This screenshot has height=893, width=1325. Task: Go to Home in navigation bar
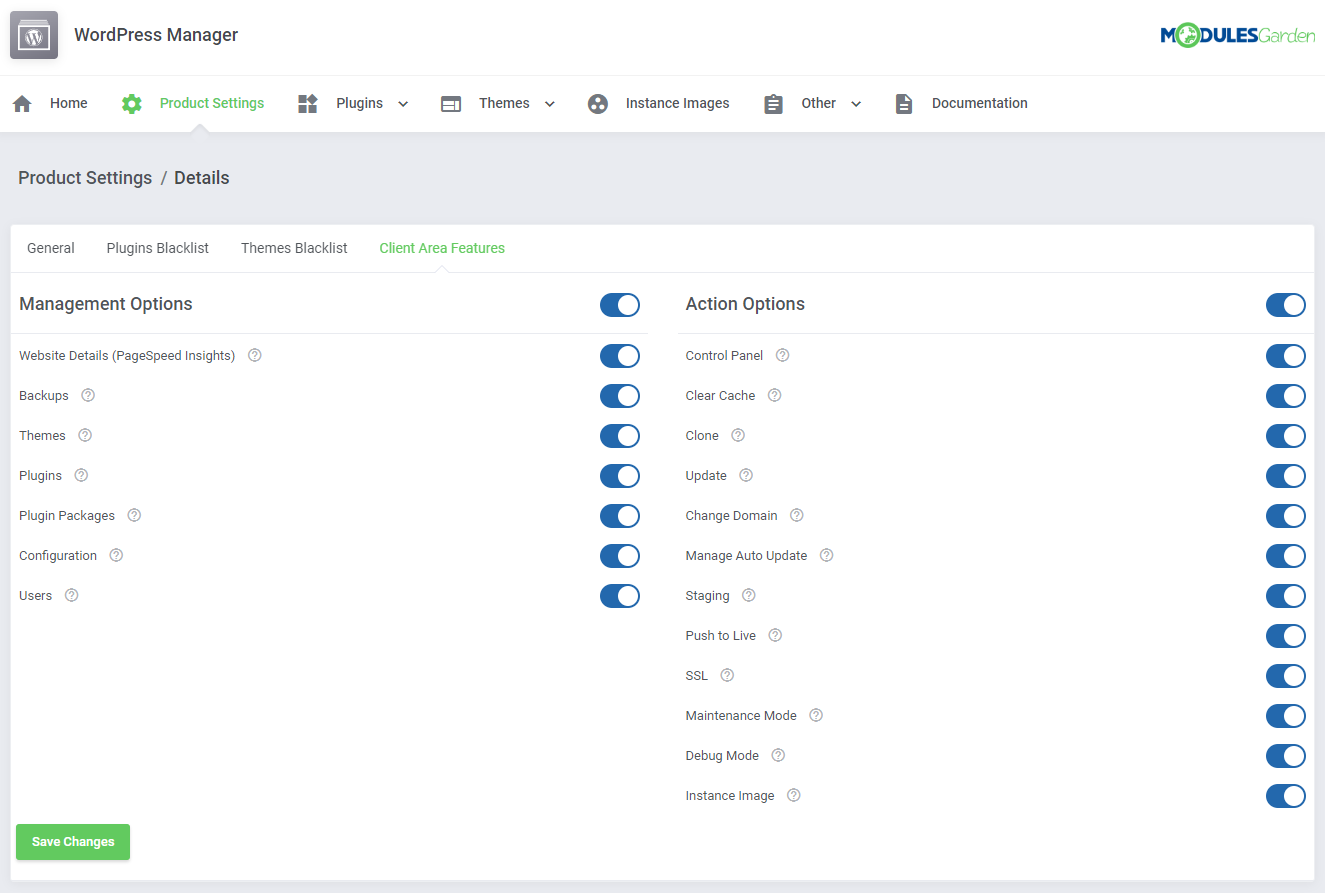[69, 103]
